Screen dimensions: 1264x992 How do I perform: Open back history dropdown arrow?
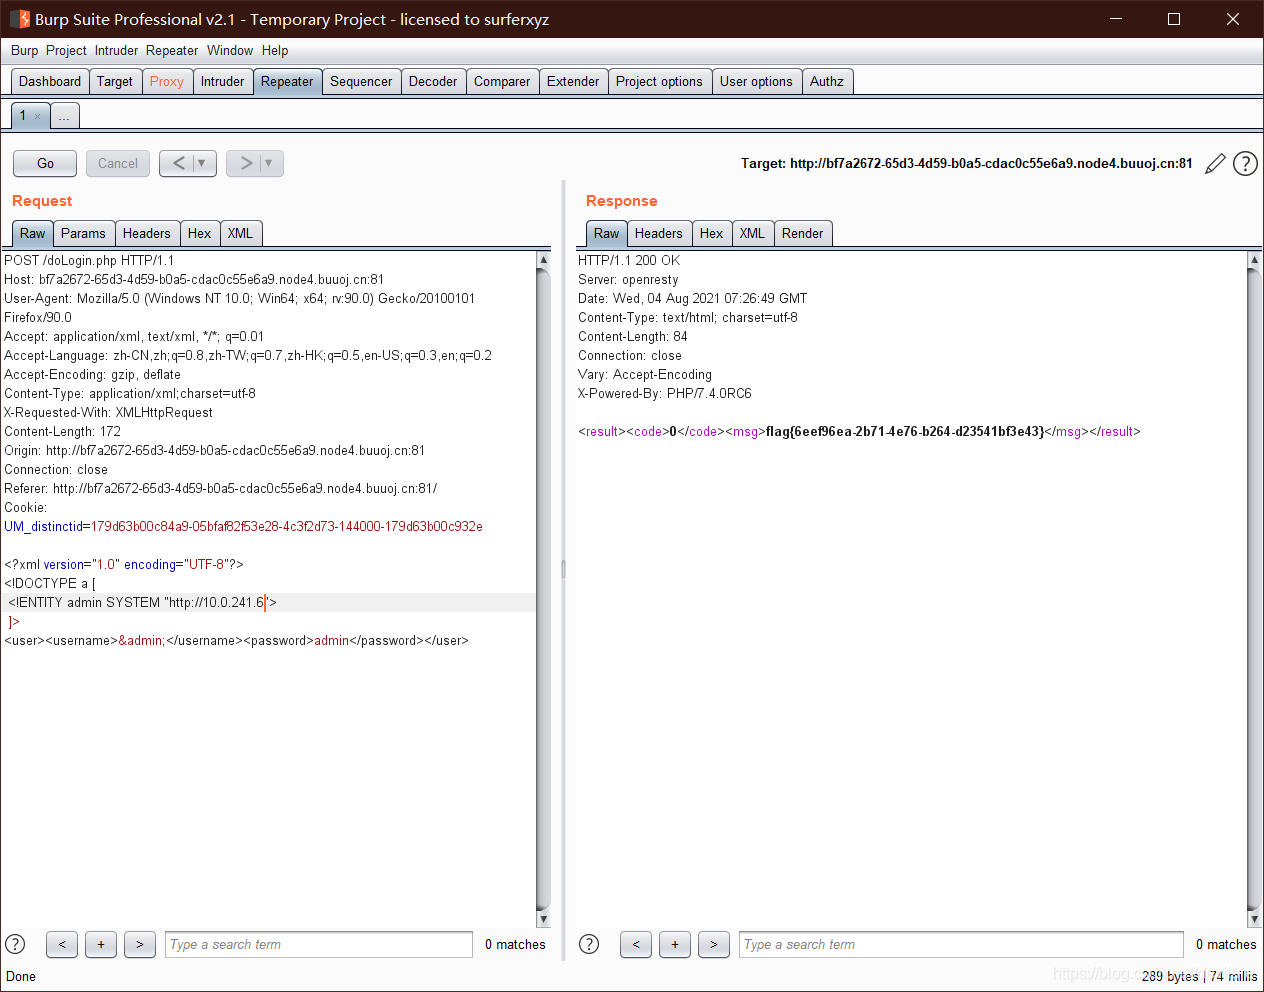coord(203,163)
